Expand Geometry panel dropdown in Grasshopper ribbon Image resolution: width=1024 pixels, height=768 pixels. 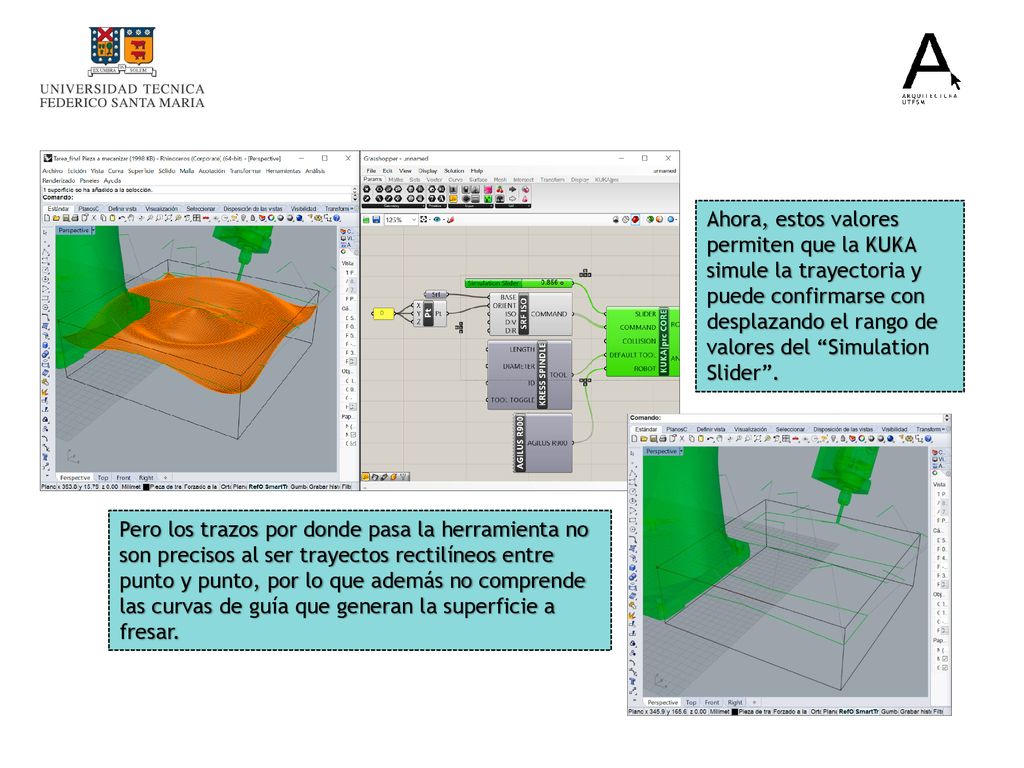pos(422,206)
